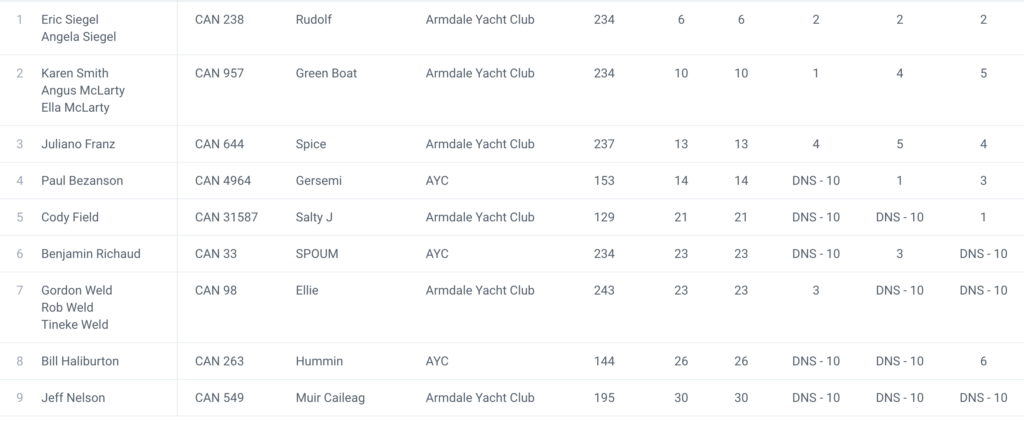Select sail number CAN 31587
Image resolution: width=1024 pixels, height=421 pixels.
click(226, 217)
